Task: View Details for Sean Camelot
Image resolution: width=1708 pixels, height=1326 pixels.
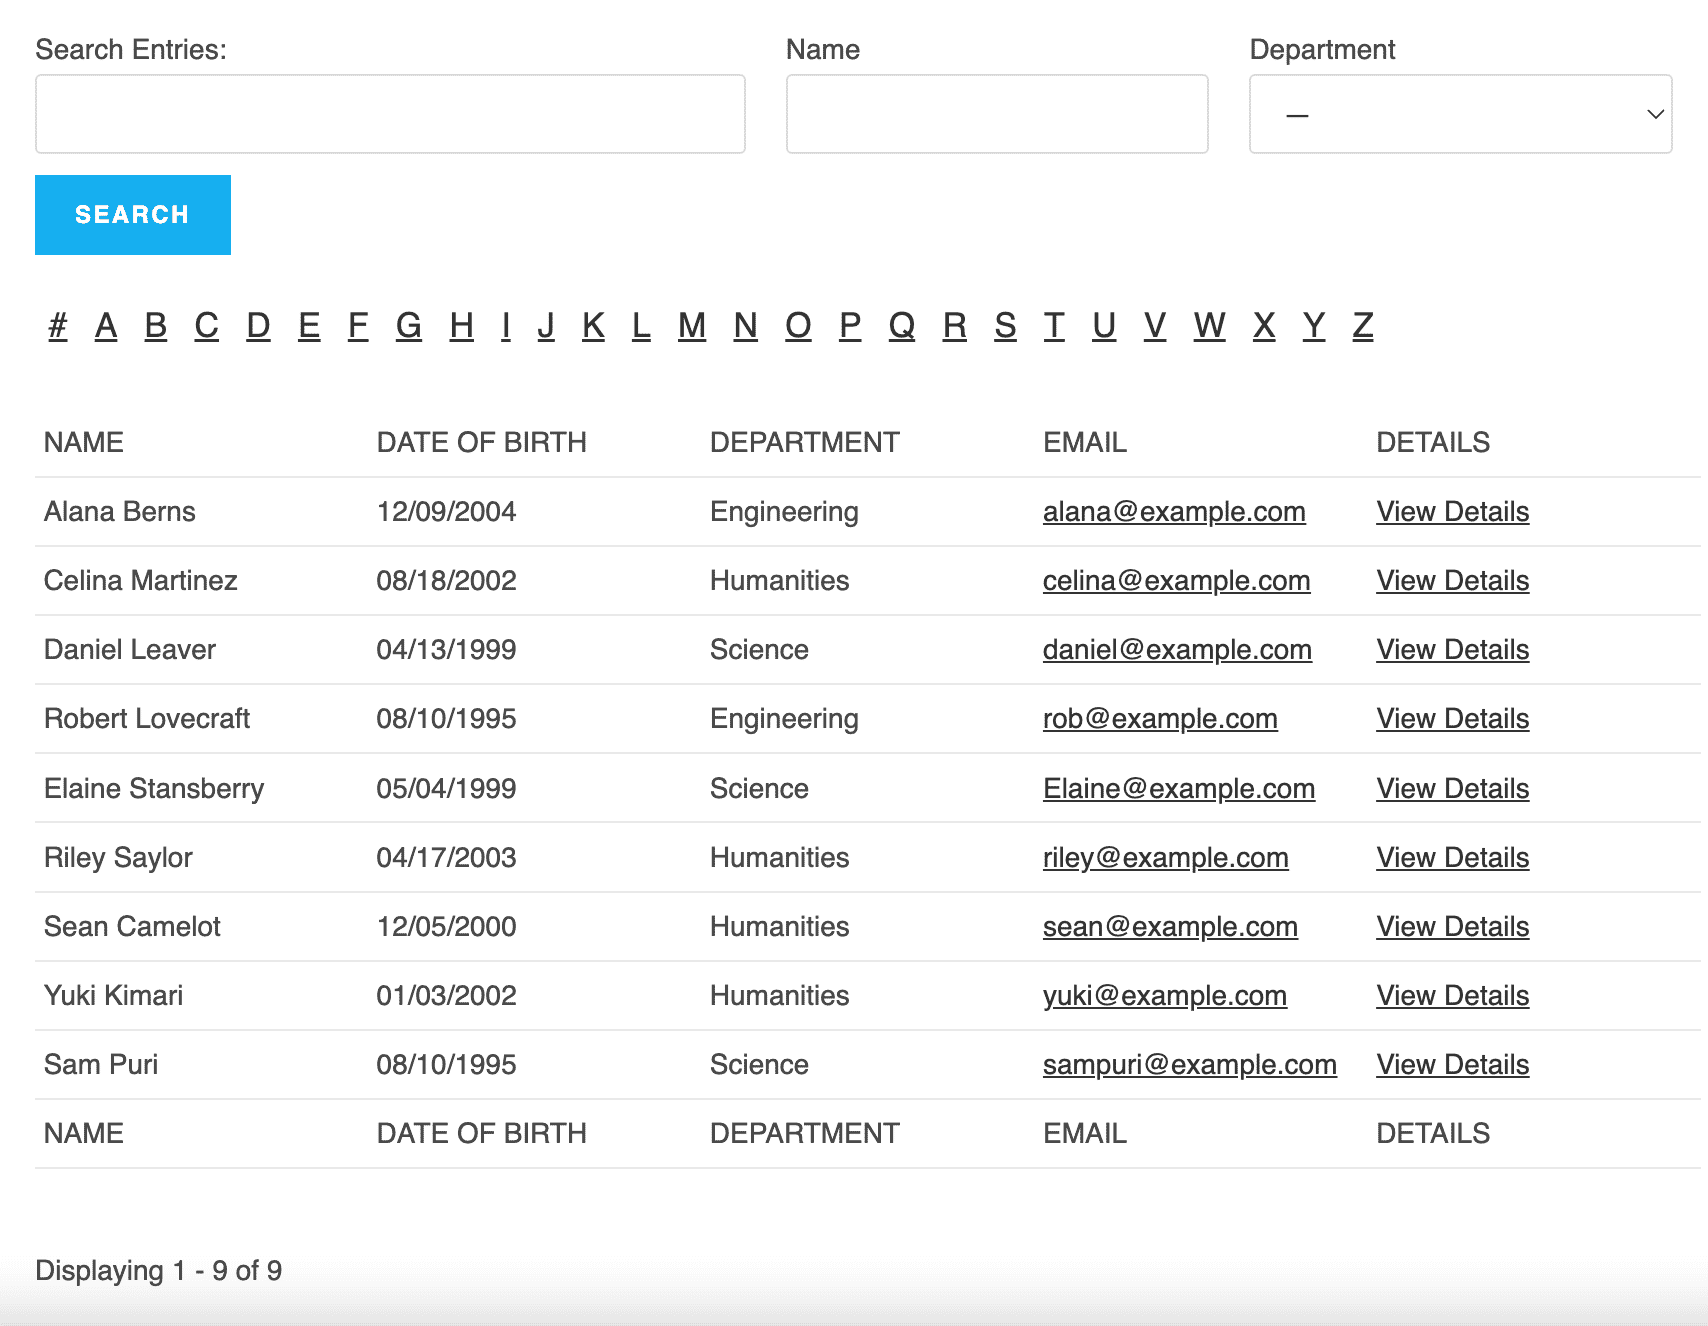Action: 1453,927
